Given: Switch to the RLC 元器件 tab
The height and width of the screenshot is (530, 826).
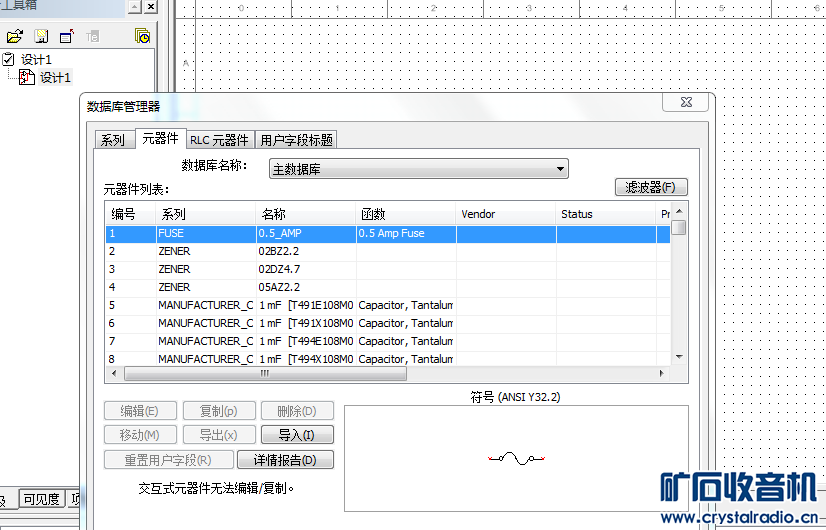Looking at the screenshot, I should (x=220, y=140).
